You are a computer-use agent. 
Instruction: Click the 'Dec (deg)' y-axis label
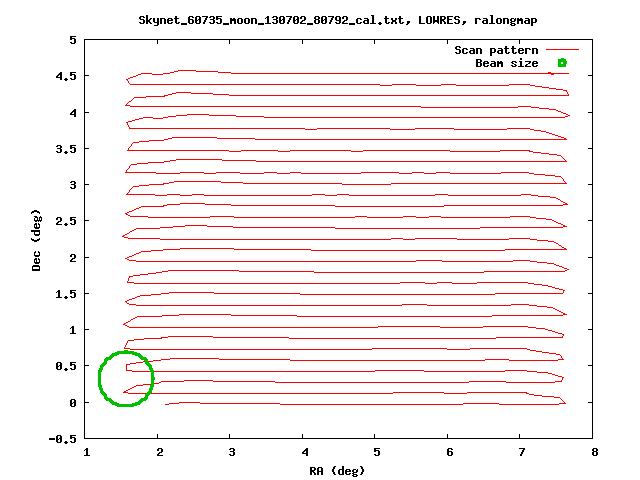[x=36, y=240]
